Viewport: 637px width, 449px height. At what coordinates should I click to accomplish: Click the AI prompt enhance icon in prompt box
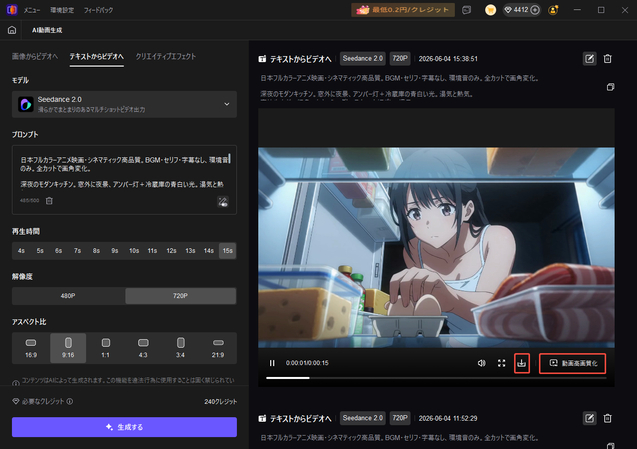click(223, 202)
